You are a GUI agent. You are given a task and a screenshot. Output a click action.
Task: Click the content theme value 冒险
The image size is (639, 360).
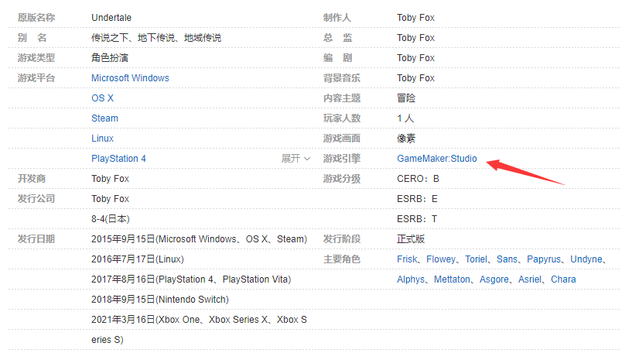406,98
